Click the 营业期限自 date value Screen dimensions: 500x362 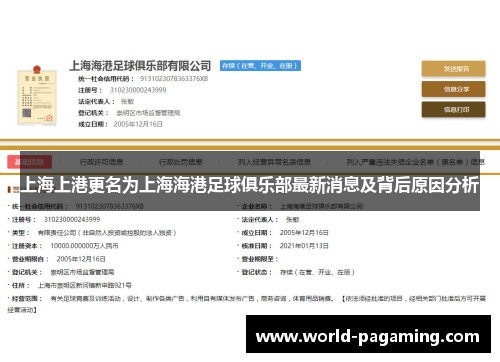[x=81, y=259]
